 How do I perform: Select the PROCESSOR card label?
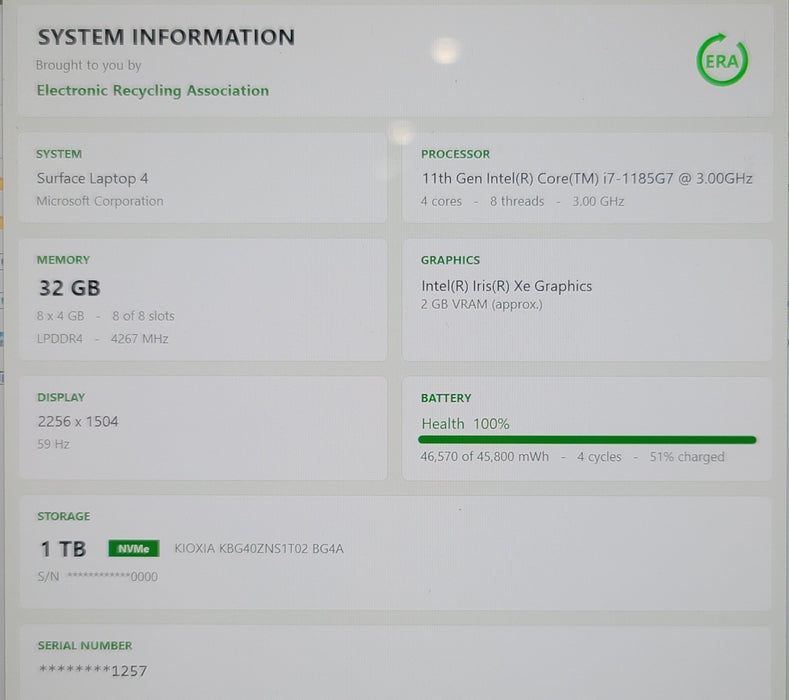click(x=455, y=154)
